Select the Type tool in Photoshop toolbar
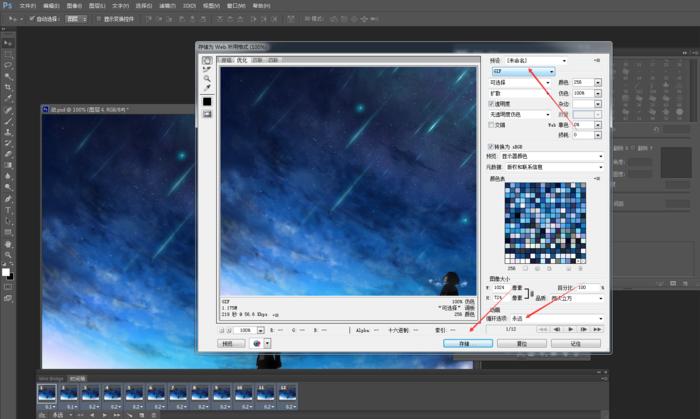 tap(8, 210)
